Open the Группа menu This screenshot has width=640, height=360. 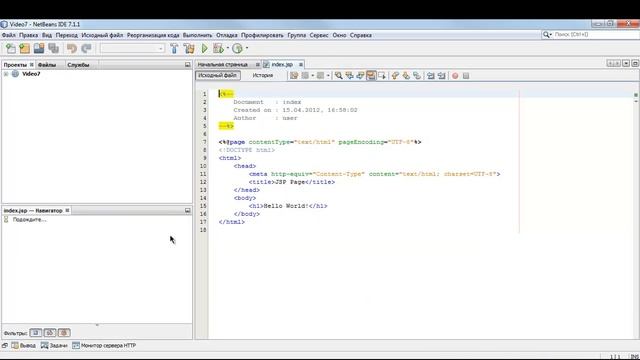296,35
